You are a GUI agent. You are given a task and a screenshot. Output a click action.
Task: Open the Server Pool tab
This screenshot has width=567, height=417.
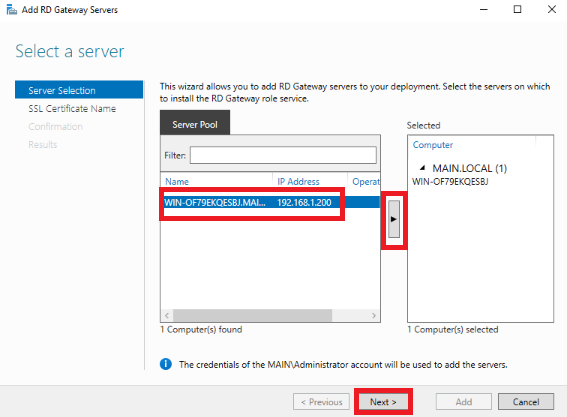point(195,124)
